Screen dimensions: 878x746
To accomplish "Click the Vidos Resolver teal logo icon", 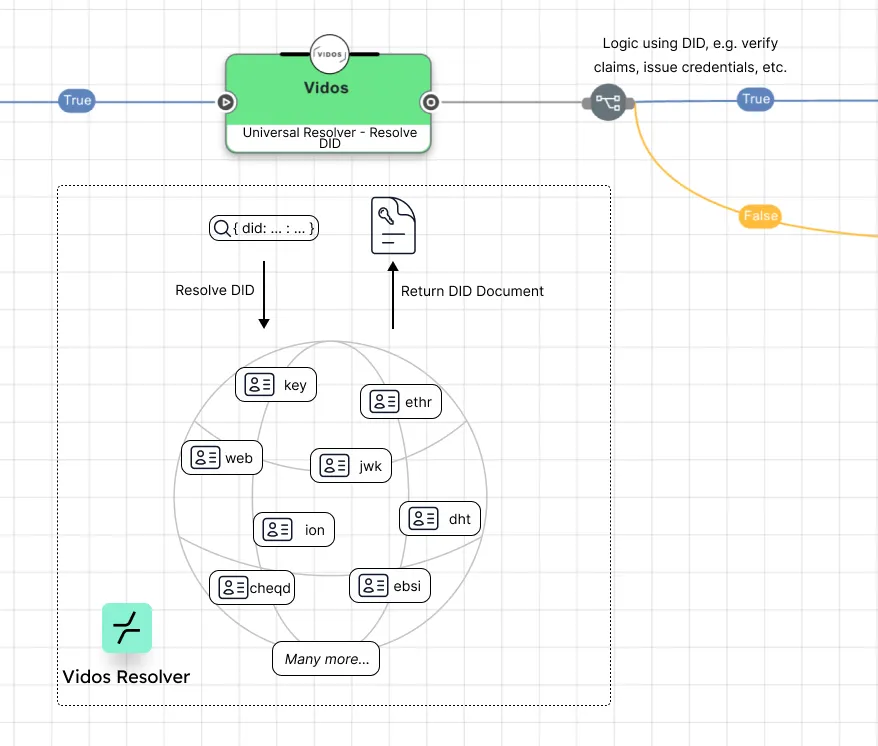I will (127, 628).
